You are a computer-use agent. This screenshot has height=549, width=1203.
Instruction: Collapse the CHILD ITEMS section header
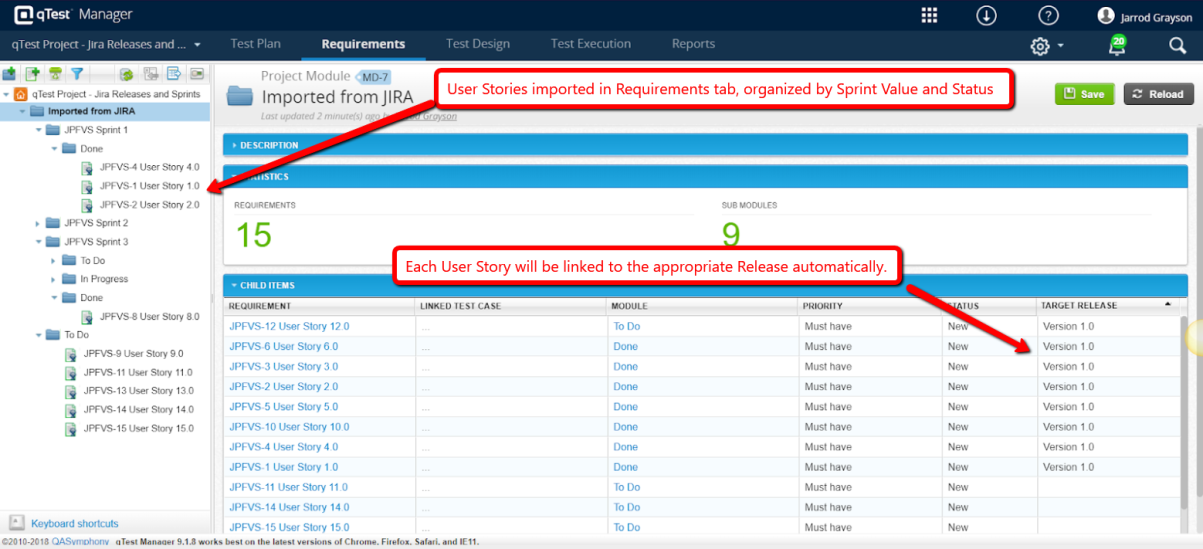pos(705,285)
